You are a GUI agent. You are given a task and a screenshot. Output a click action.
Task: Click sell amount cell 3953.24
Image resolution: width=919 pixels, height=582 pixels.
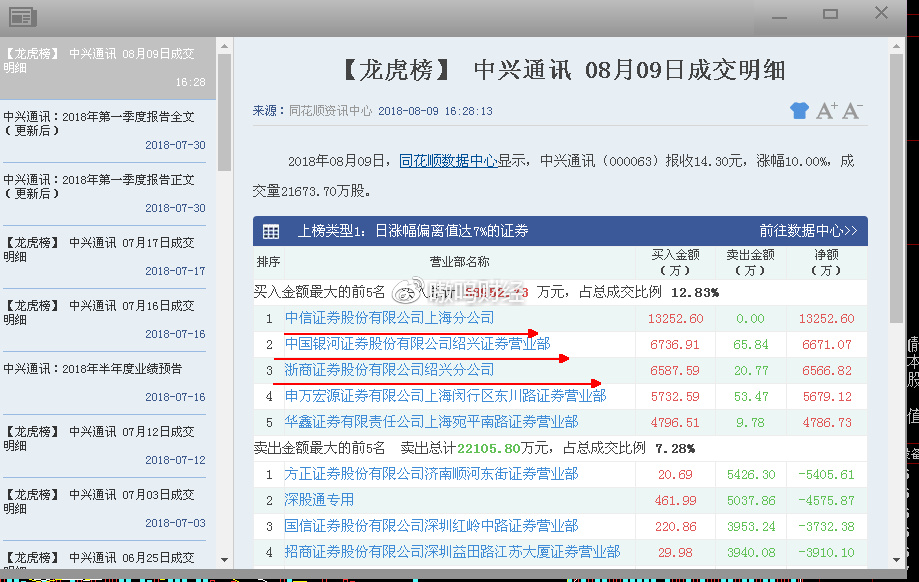(751, 526)
